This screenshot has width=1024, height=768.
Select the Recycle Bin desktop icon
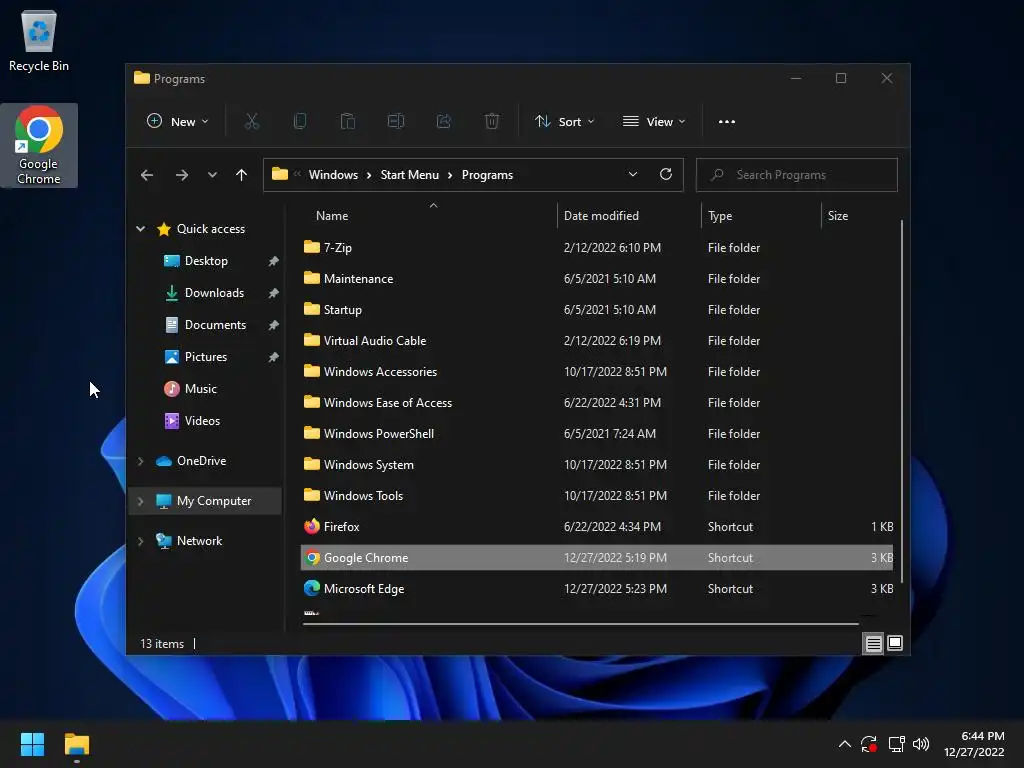[39, 40]
